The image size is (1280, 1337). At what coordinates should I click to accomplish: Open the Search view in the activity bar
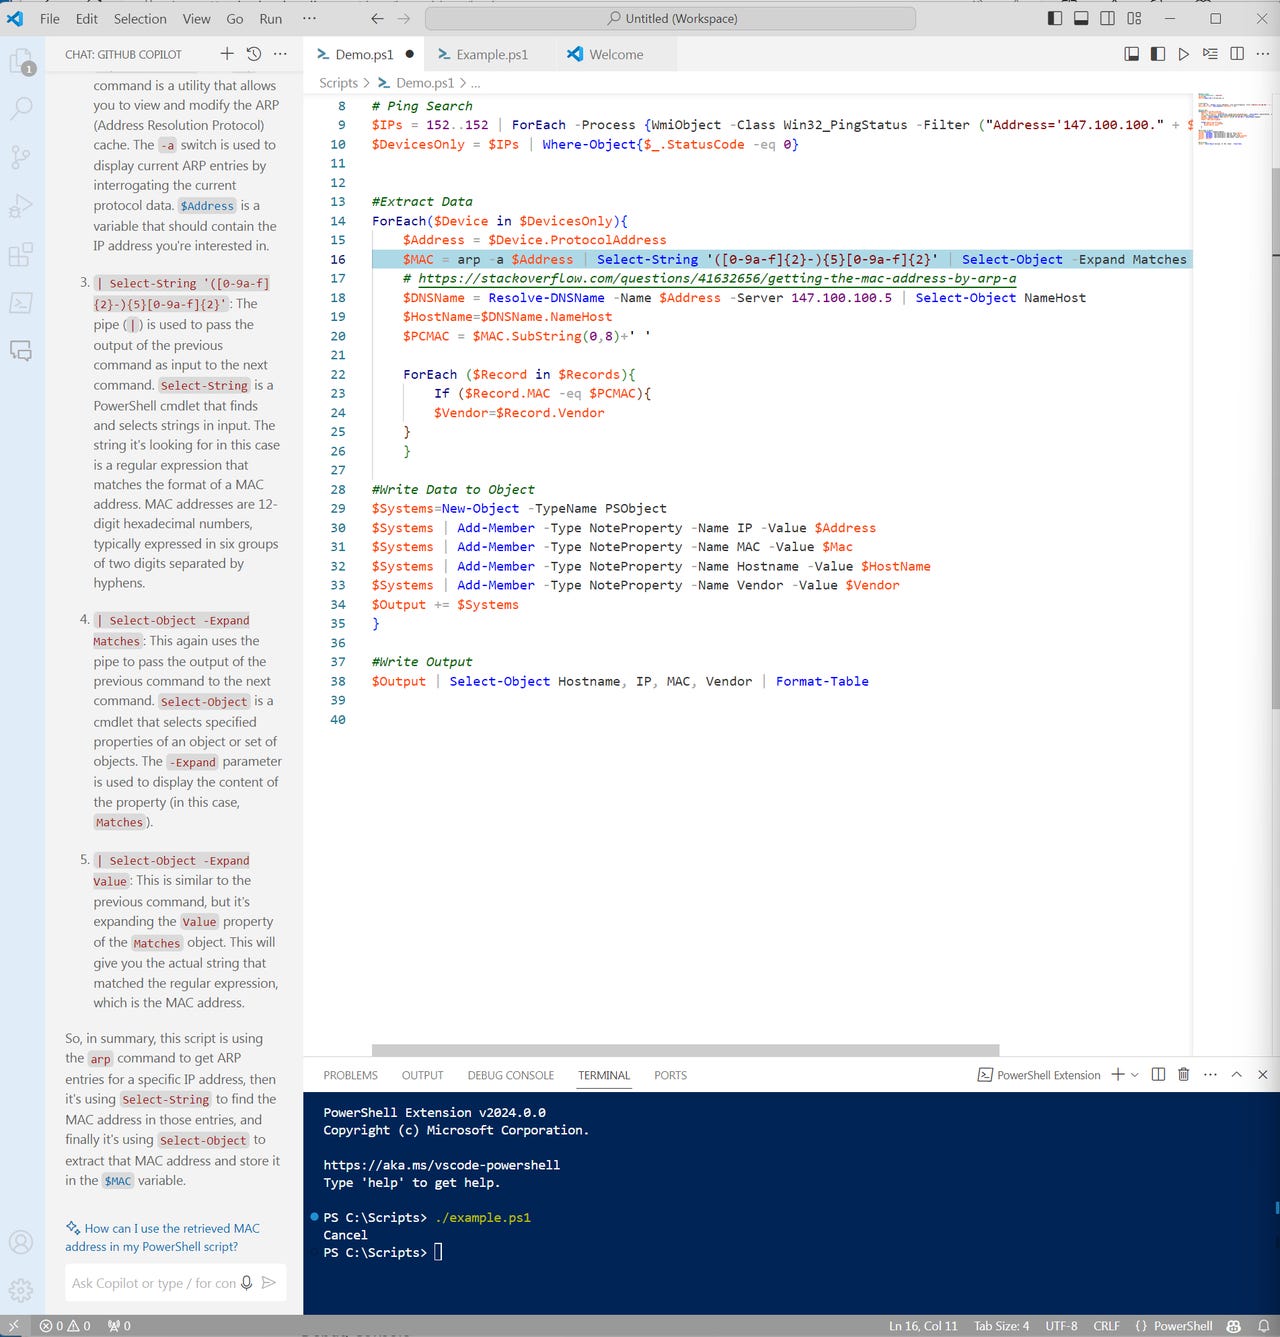[21, 108]
